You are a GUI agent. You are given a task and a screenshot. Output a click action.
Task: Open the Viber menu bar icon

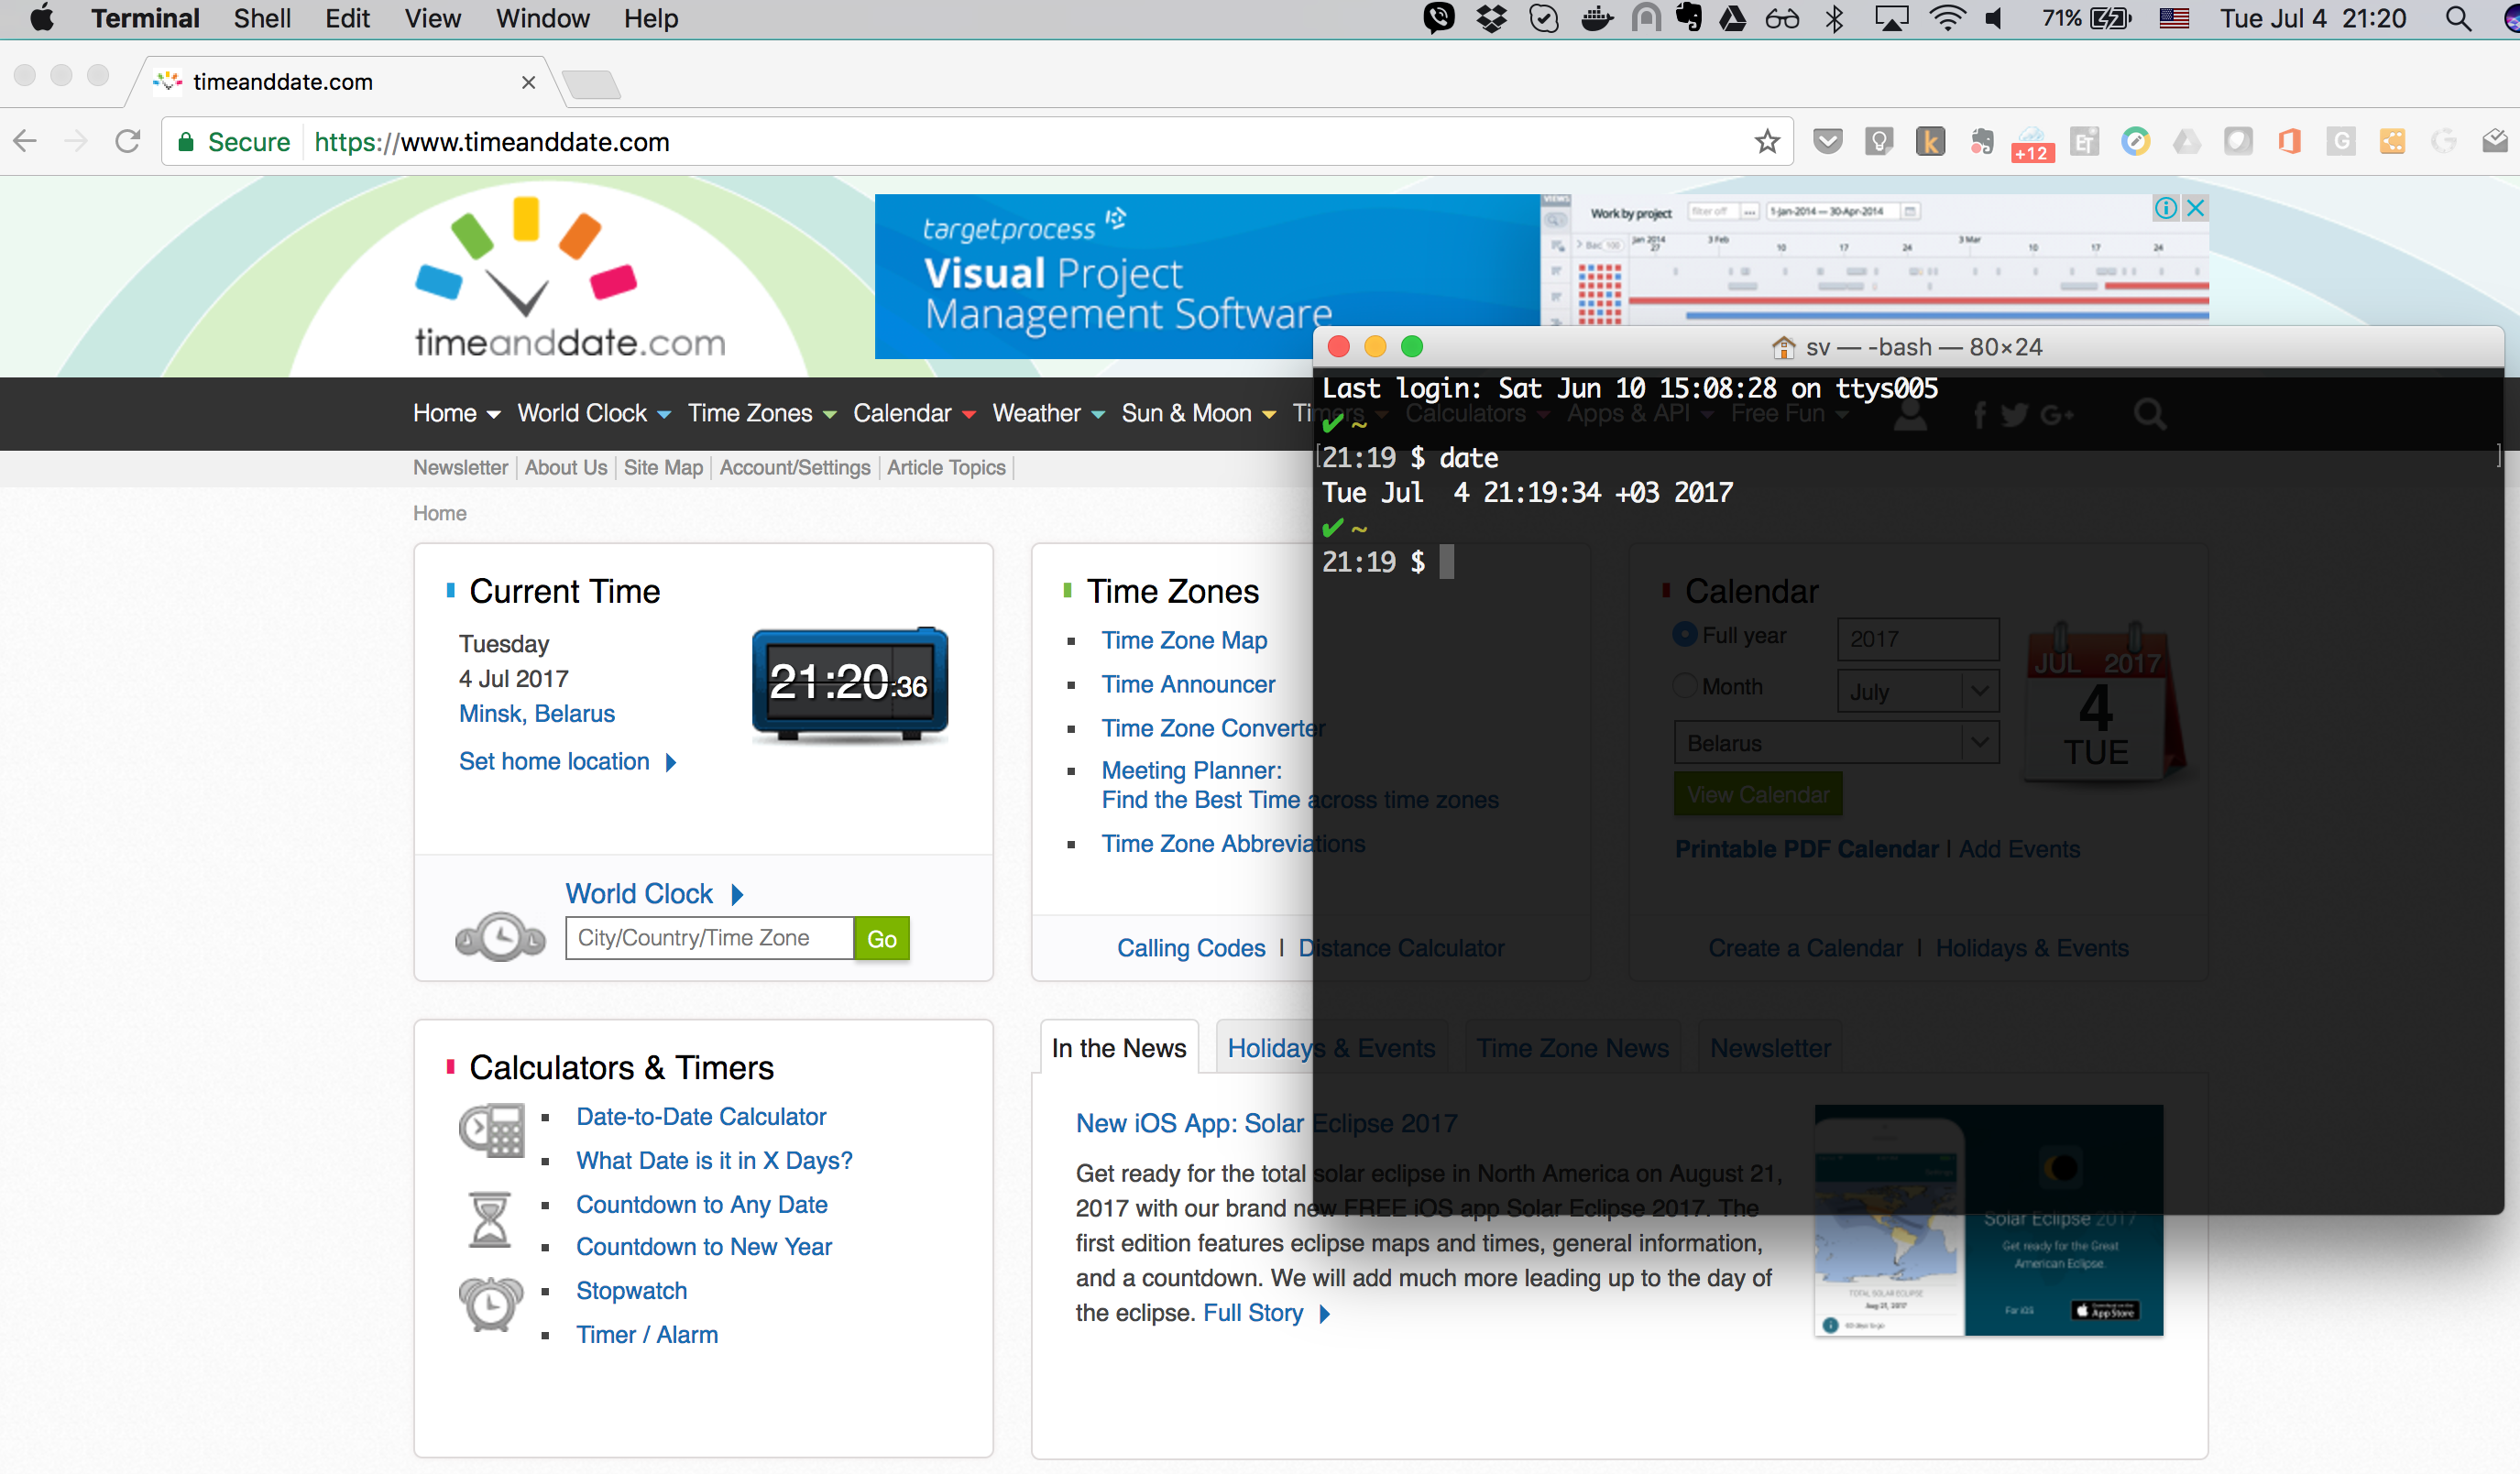point(1439,19)
